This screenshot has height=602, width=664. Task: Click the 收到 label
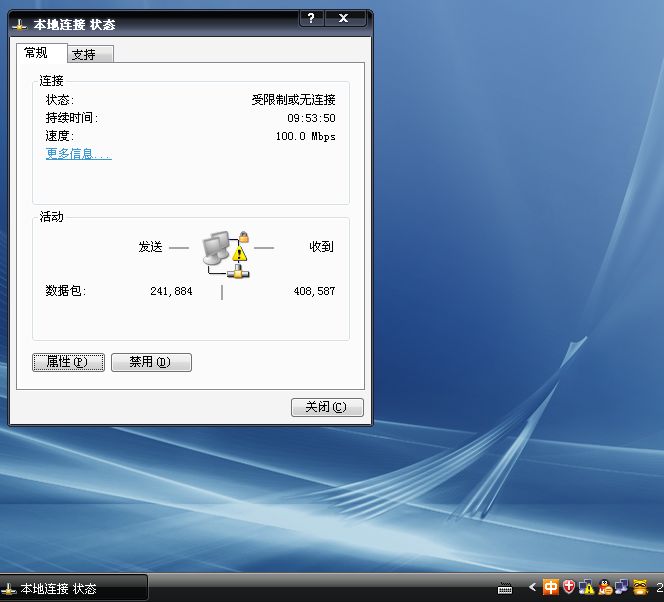click(321, 246)
